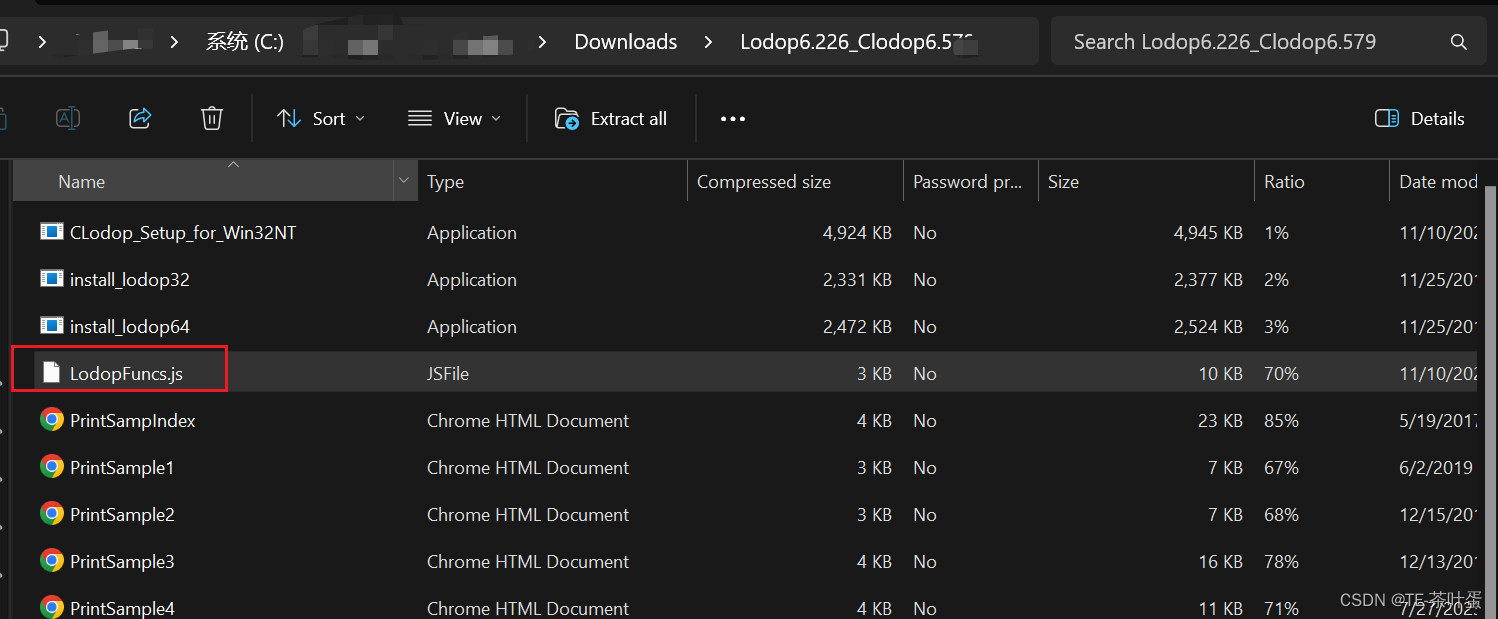
Task: Click the Extract all button
Action: [x=611, y=118]
